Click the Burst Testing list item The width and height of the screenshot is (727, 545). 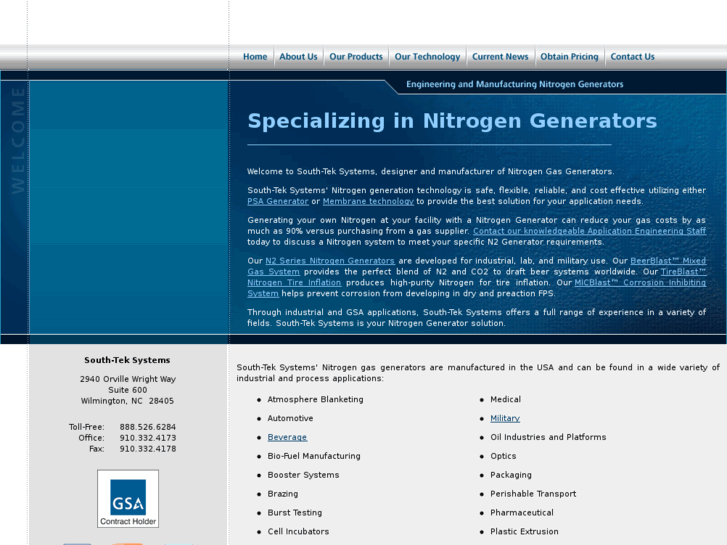pyautogui.click(x=295, y=513)
